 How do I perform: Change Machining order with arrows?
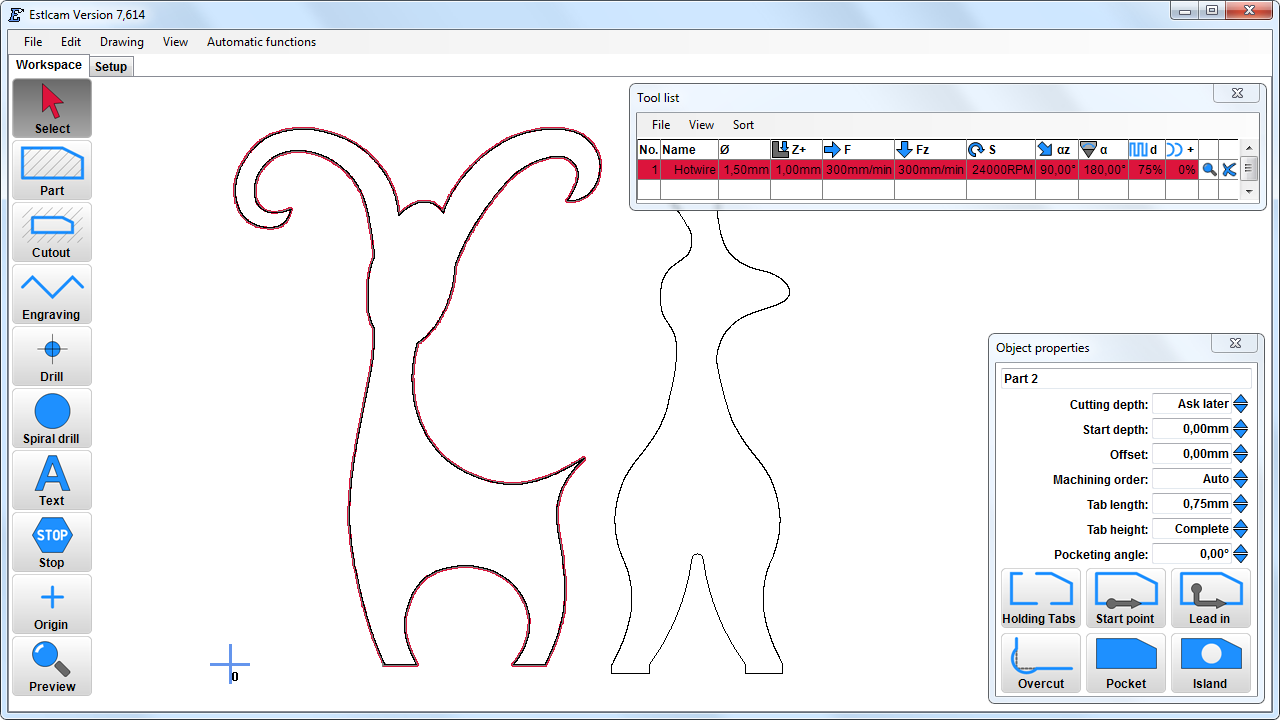pos(1241,479)
